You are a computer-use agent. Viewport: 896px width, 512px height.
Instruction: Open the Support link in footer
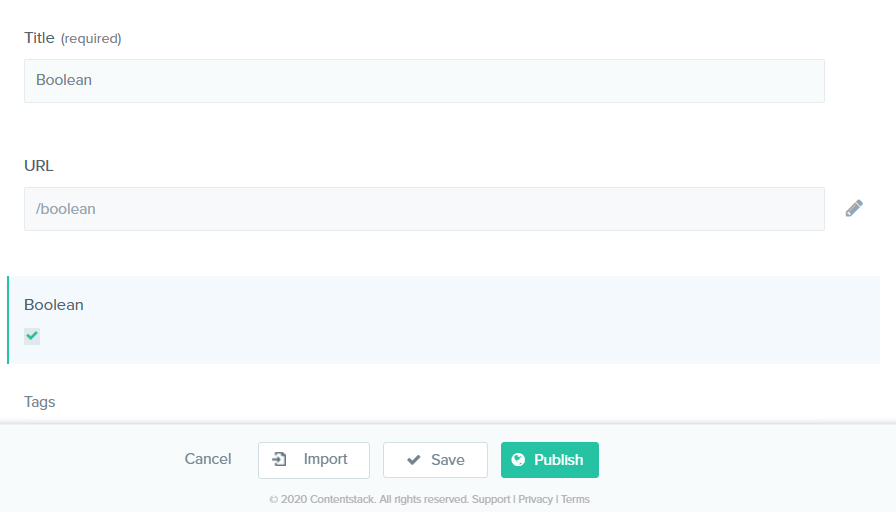click(x=491, y=499)
